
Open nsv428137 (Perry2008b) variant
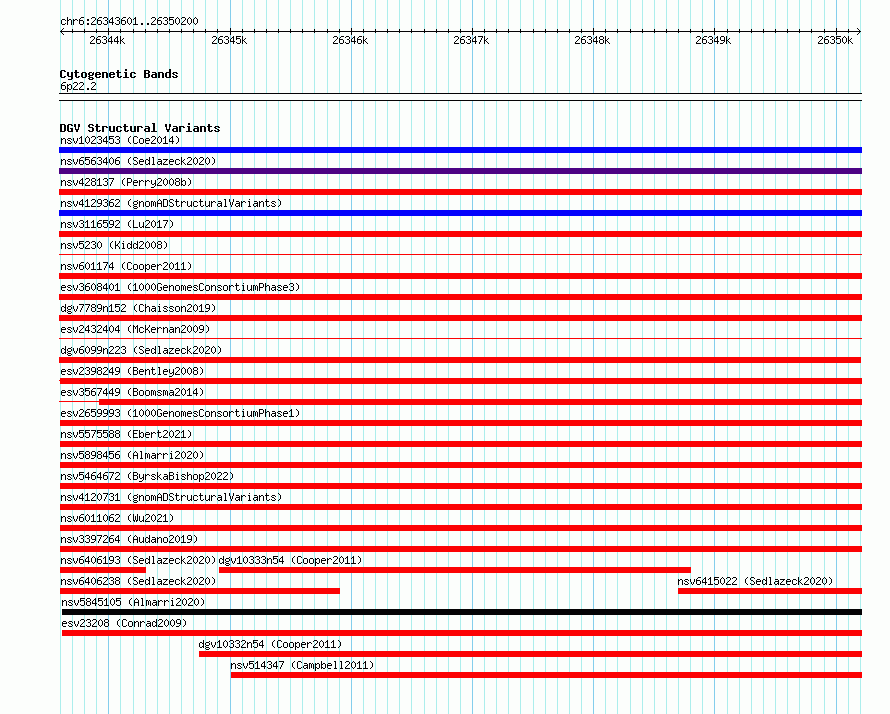pyautogui.click(x=126, y=182)
